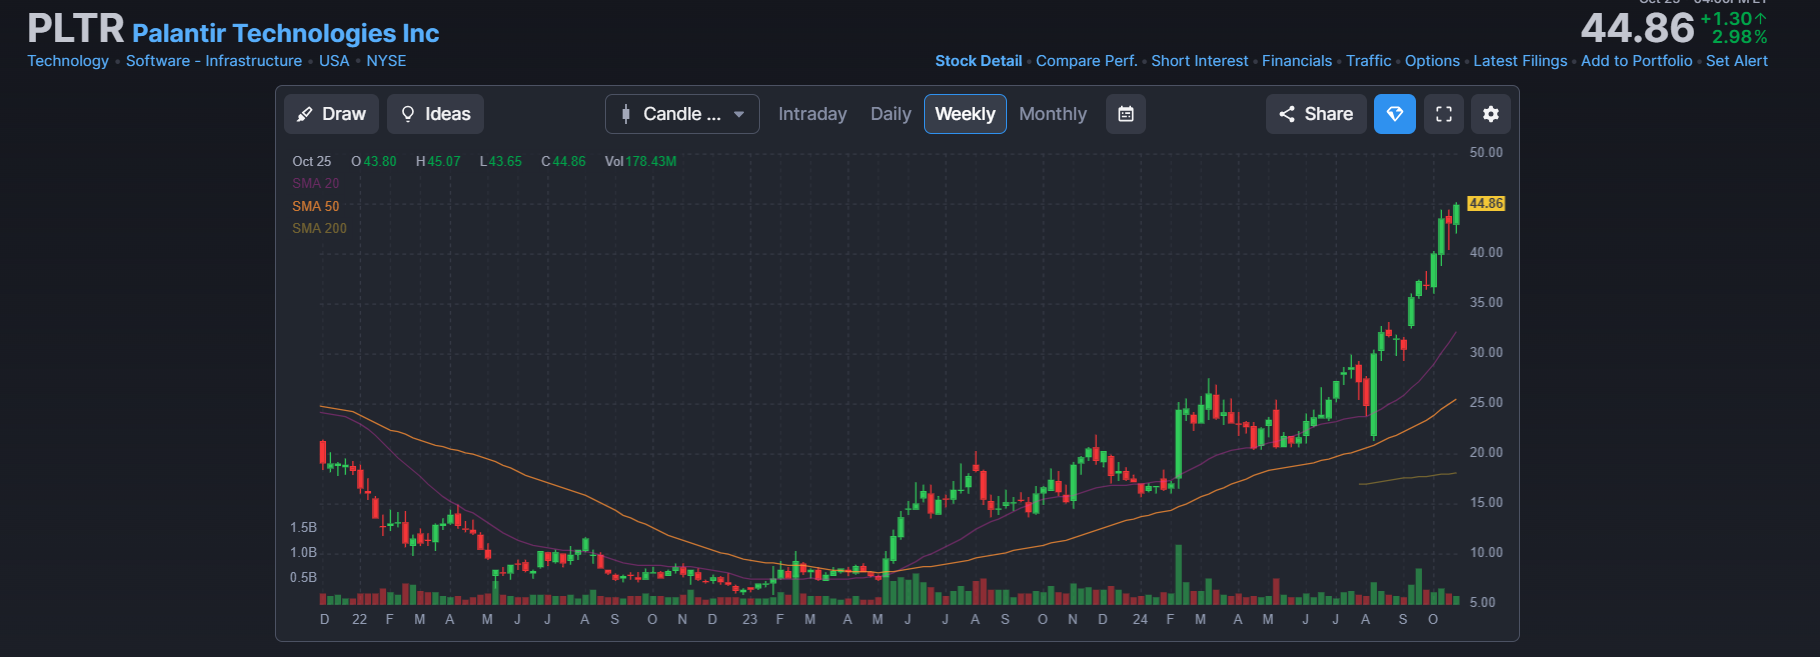Click the 0.5B volume axis label
This screenshot has height=657, width=1820.
(x=303, y=577)
